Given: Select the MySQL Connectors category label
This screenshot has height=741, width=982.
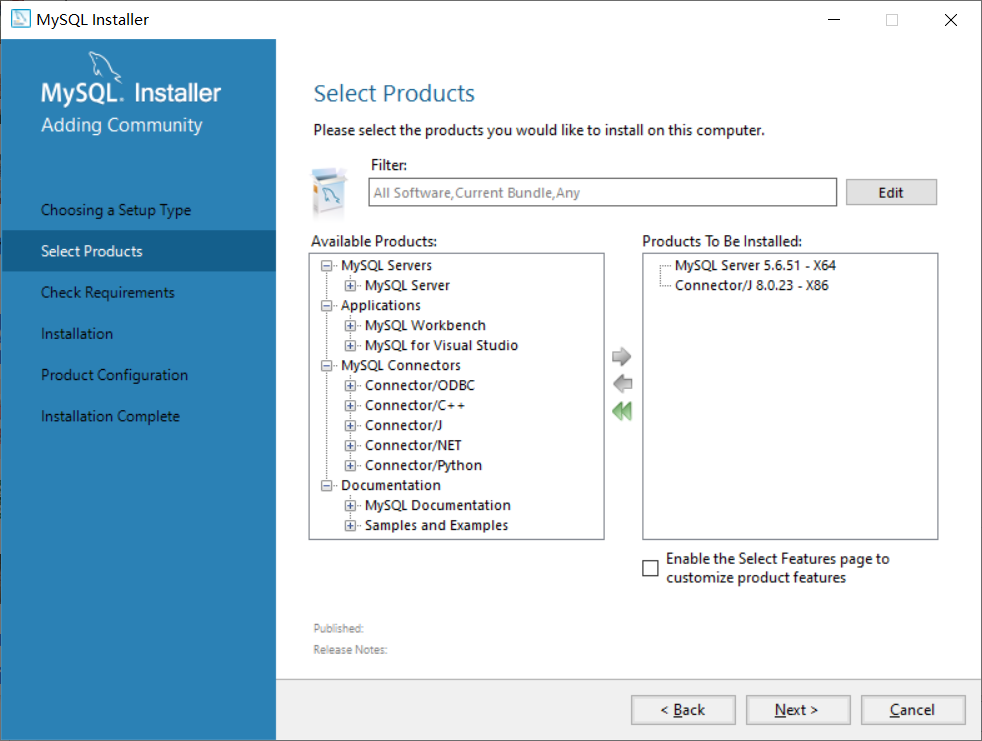Looking at the screenshot, I should point(401,366).
